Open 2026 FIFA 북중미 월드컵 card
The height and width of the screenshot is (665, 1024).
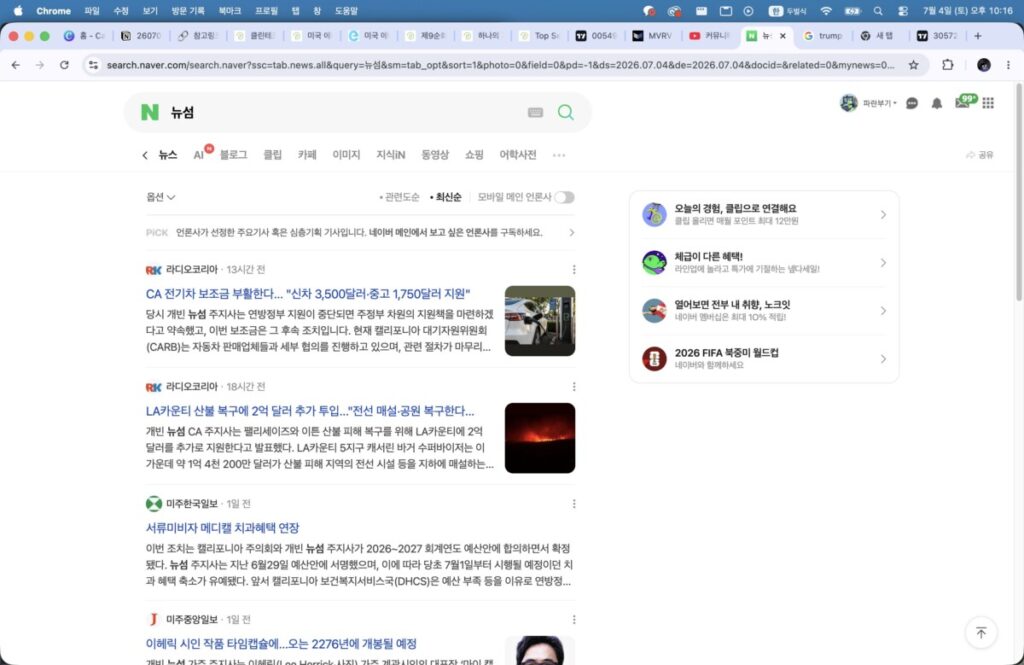point(764,359)
